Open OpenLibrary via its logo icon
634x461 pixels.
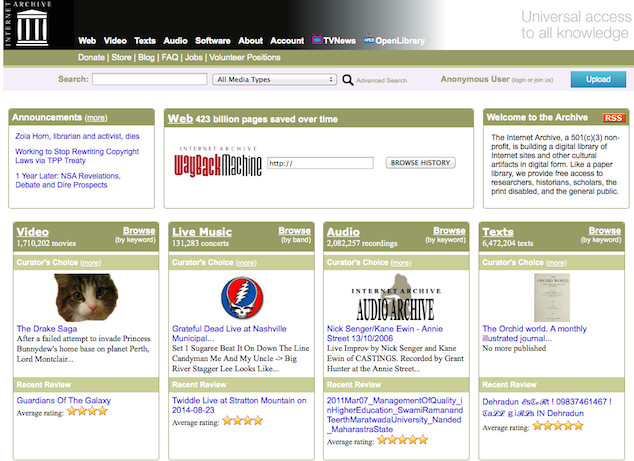(368, 39)
